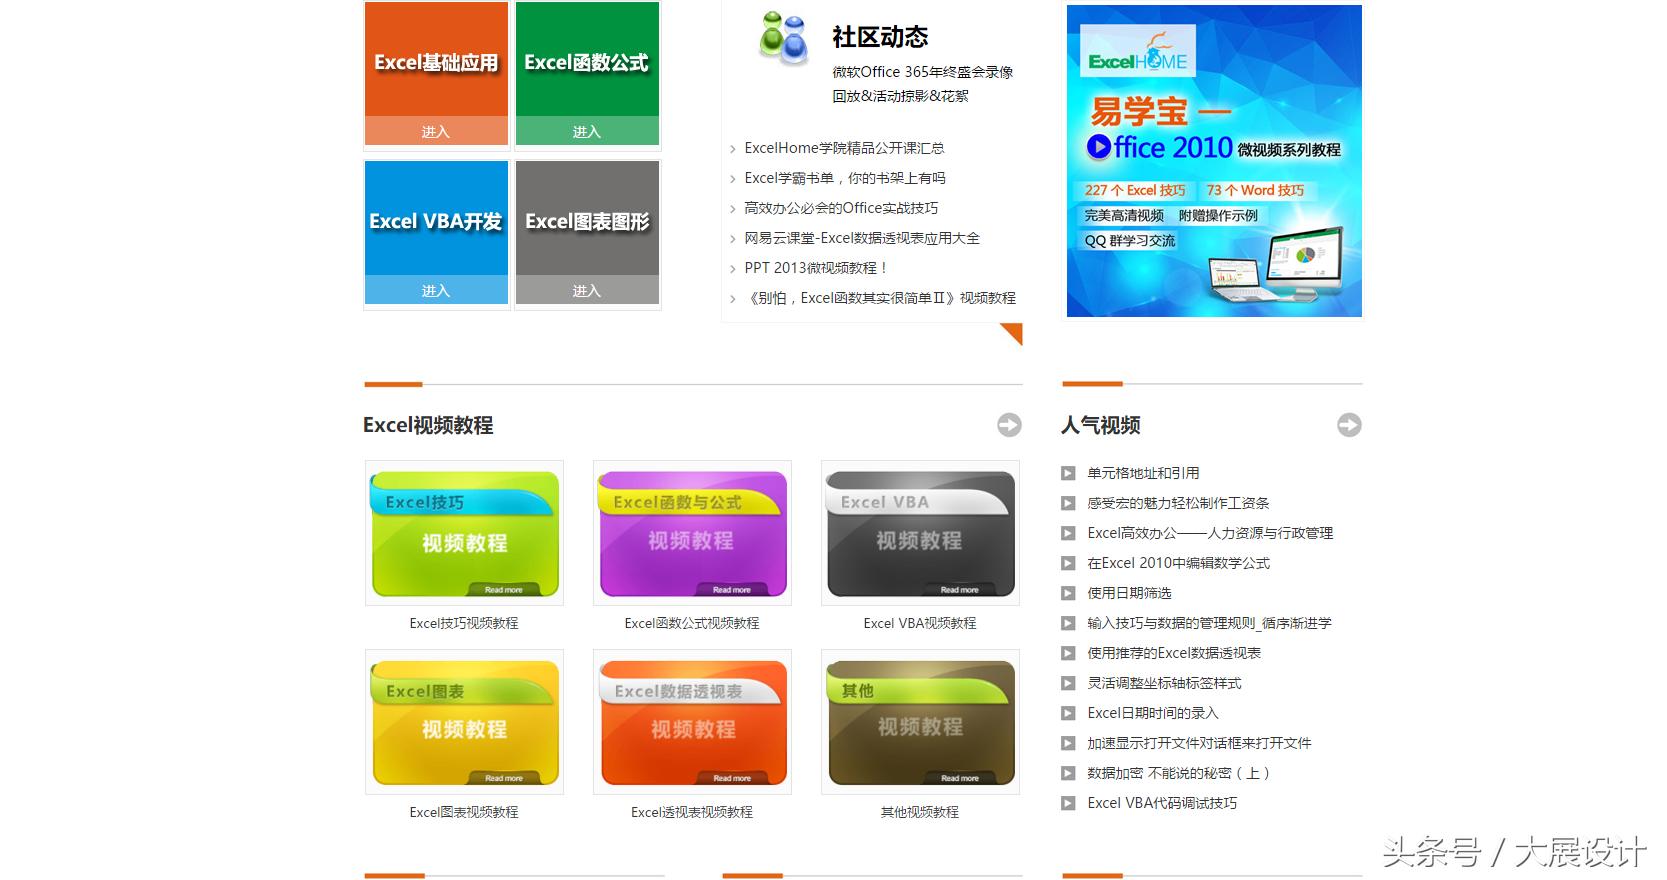This screenshot has width=1667, height=880.
Task: Open PPT 2013微视频教程 link
Action: tap(816, 268)
